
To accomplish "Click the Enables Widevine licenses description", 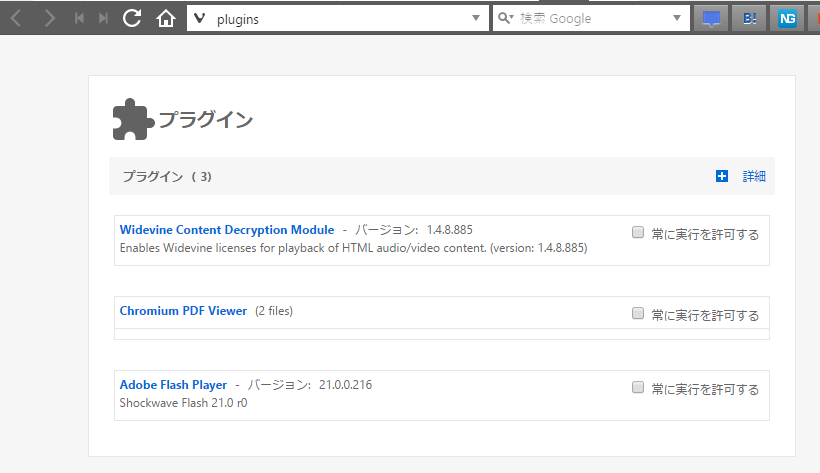I will coord(354,247).
